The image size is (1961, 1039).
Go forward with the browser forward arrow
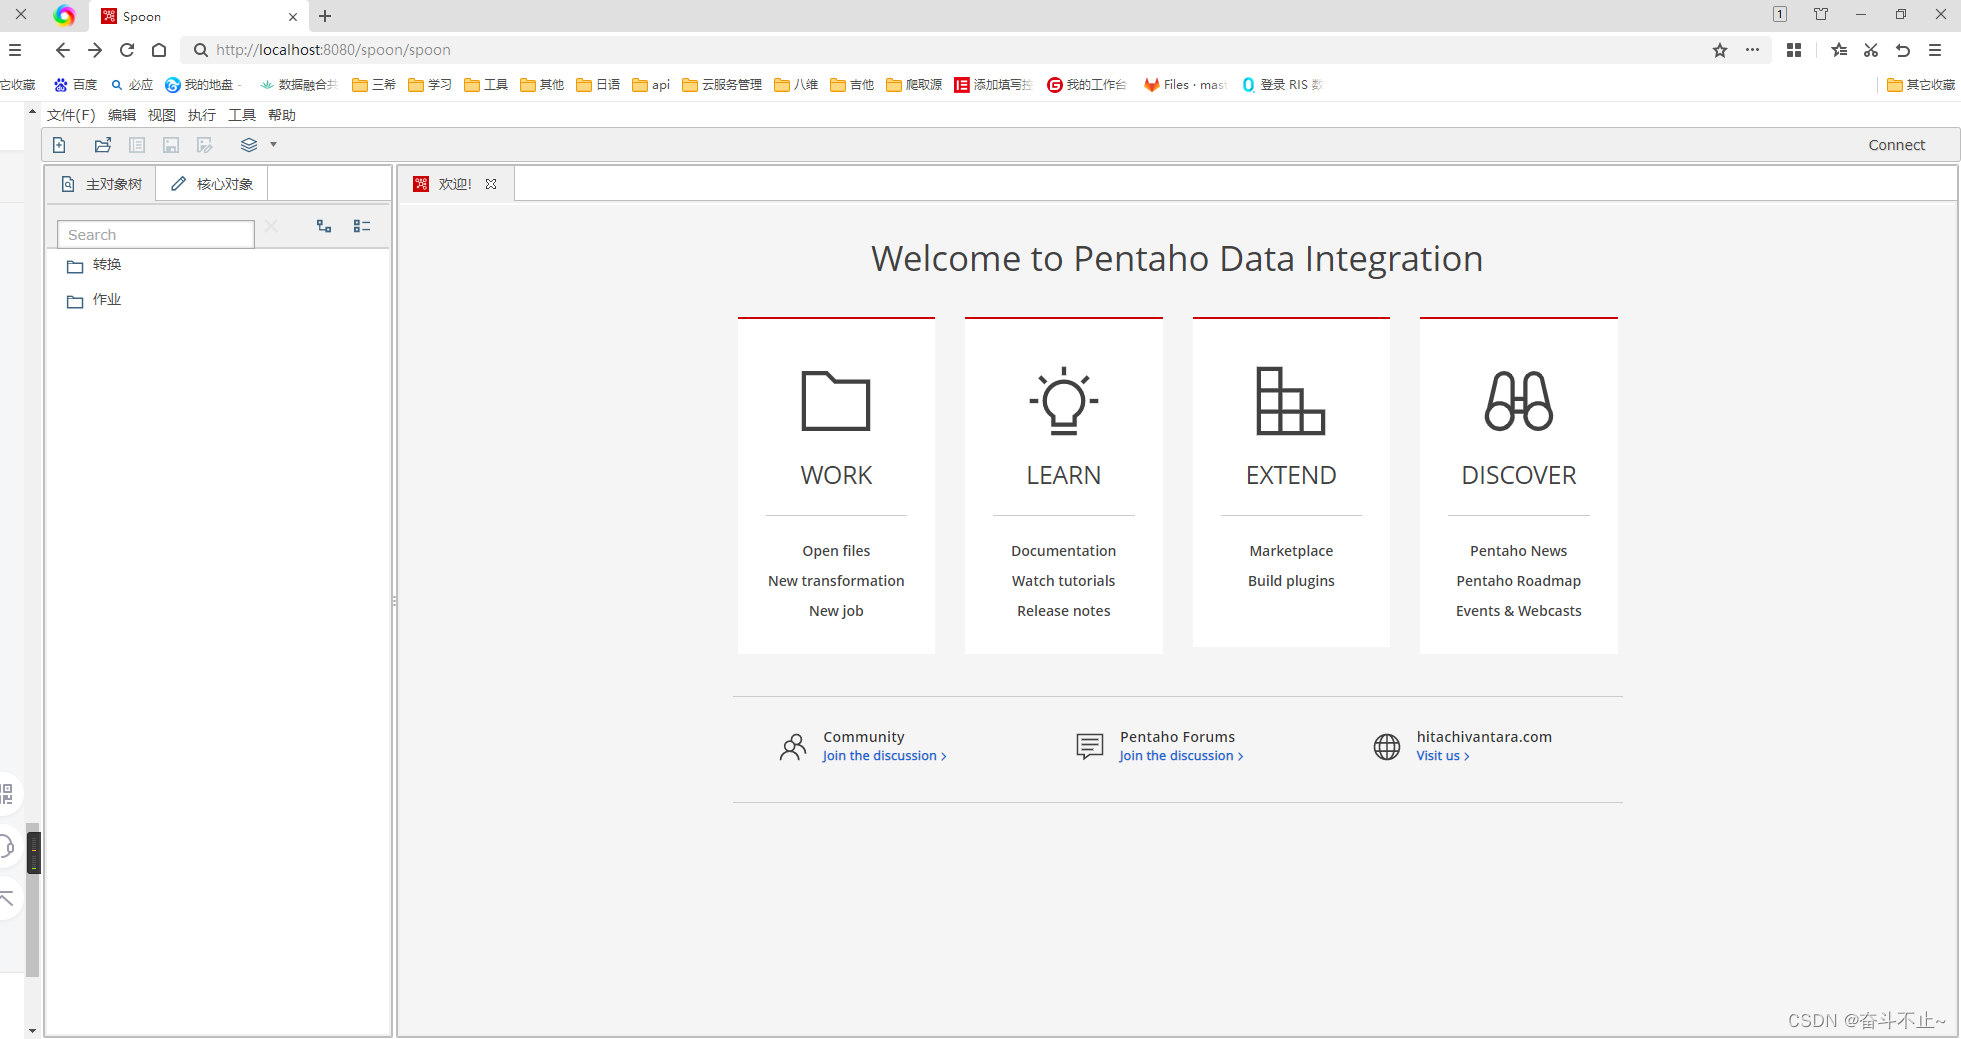(x=95, y=50)
